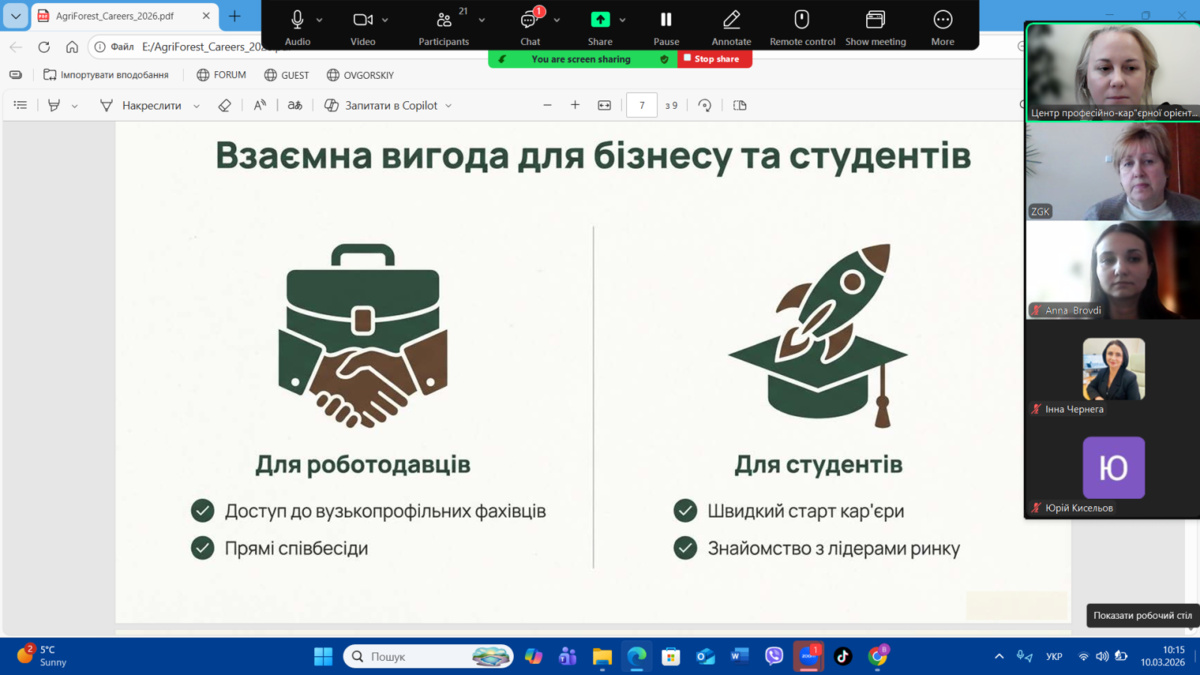Viewport: 1200px width, 675px height.
Task: Open the Participants list
Action: [444, 26]
